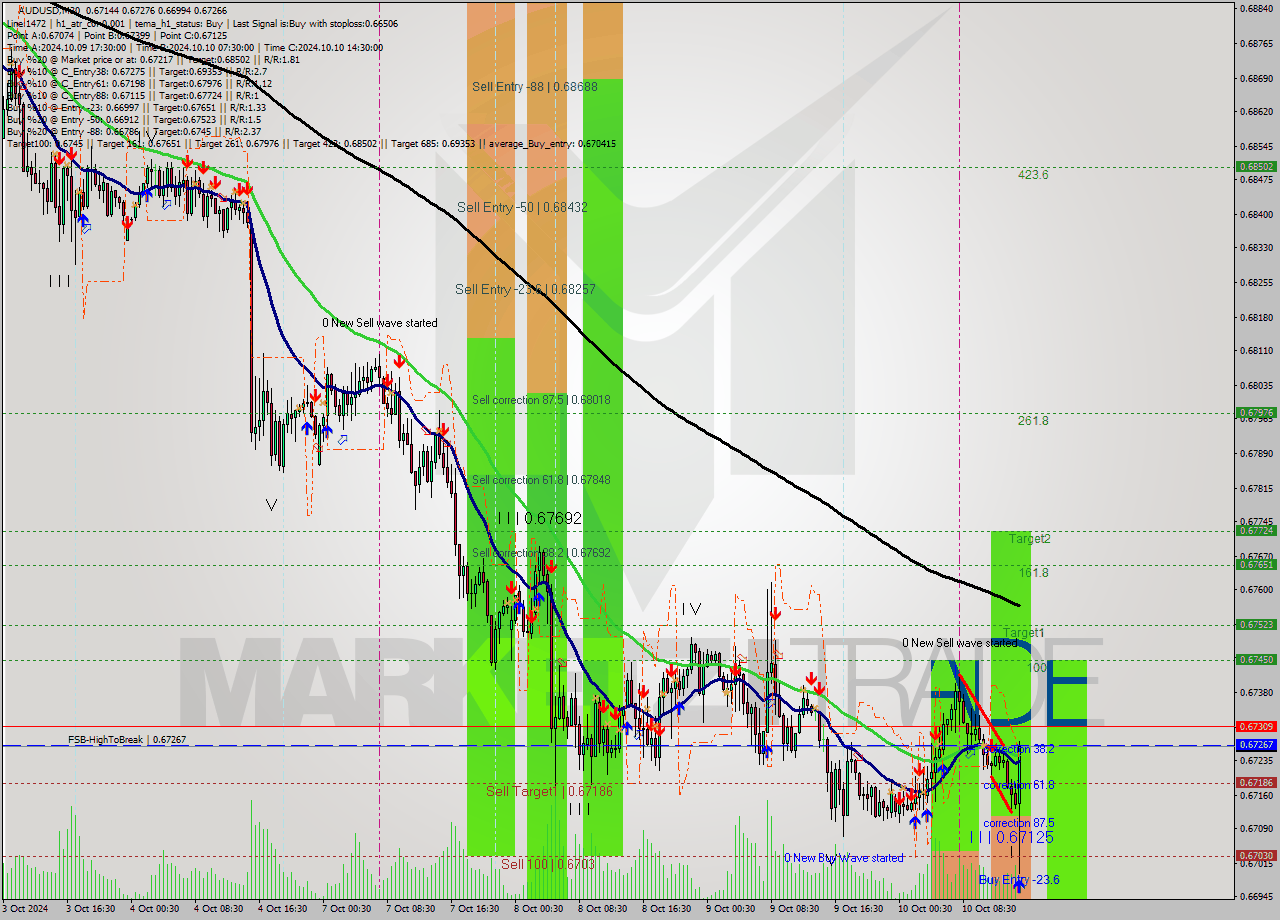
Task: Click the 'average_Buy_entry: 0.670415' text
Action: 551,143
